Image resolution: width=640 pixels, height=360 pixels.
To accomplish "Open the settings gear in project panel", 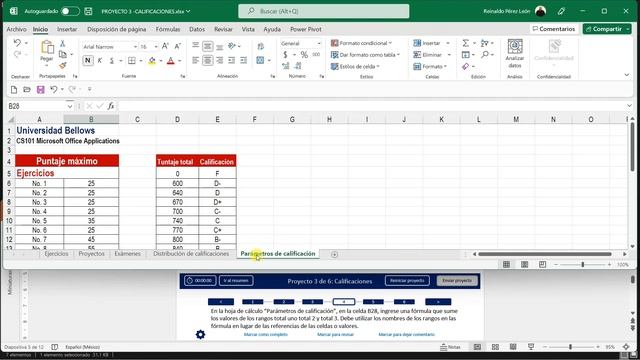I will point(200,335).
